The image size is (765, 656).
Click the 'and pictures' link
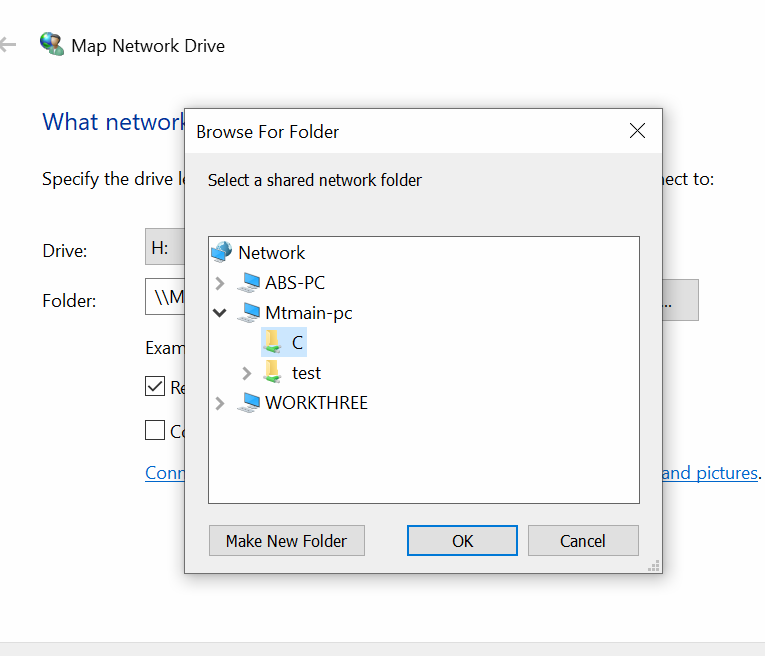[x=710, y=473]
